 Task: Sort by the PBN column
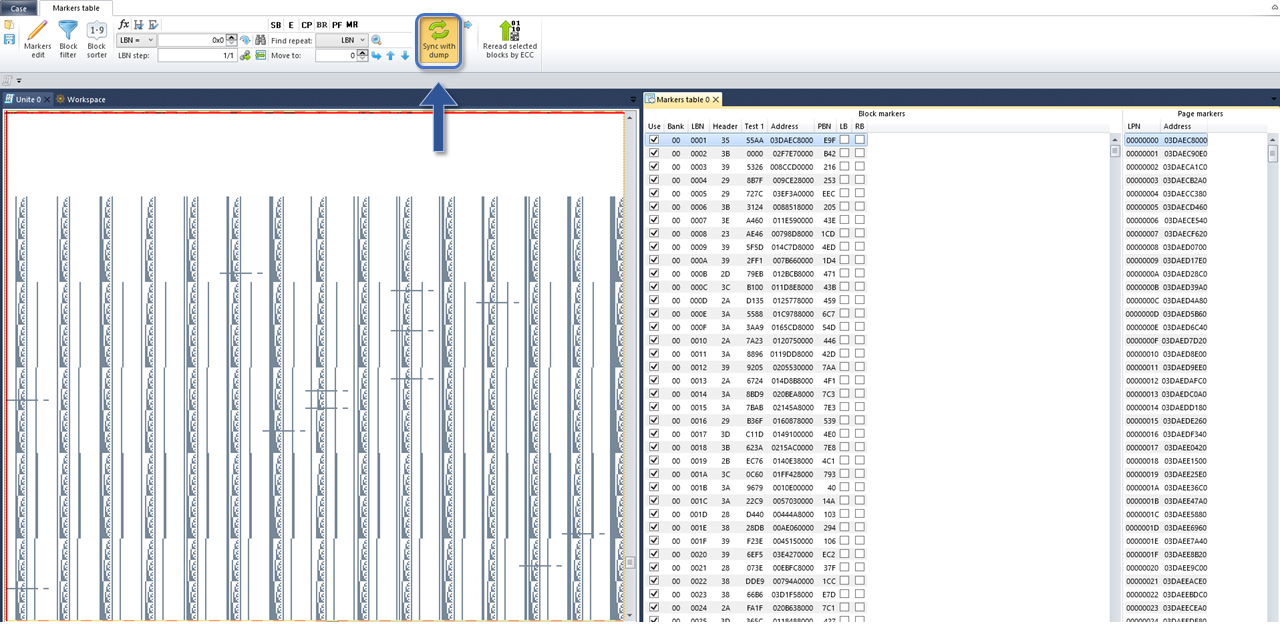(824, 127)
